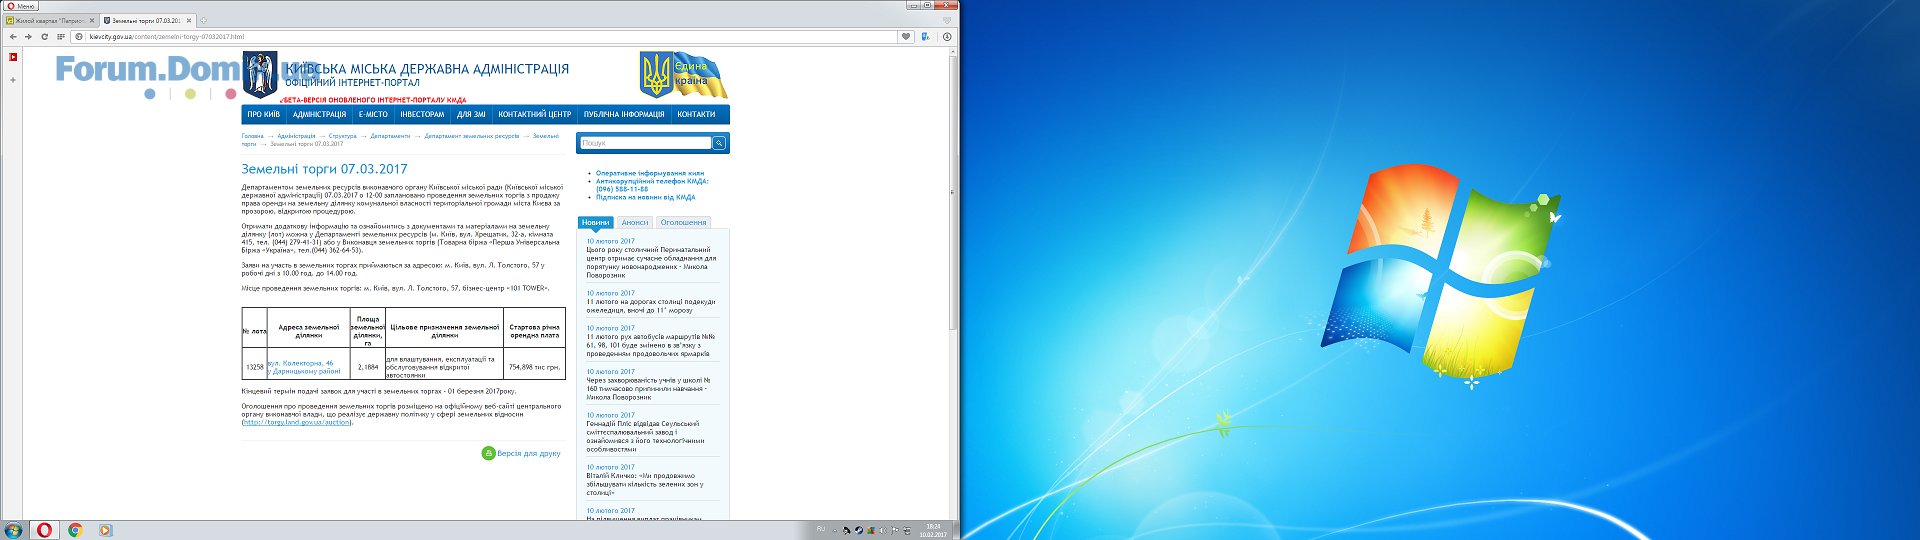Open the ПРО КИЇВ menu item
The image size is (1920, 540).
point(264,114)
